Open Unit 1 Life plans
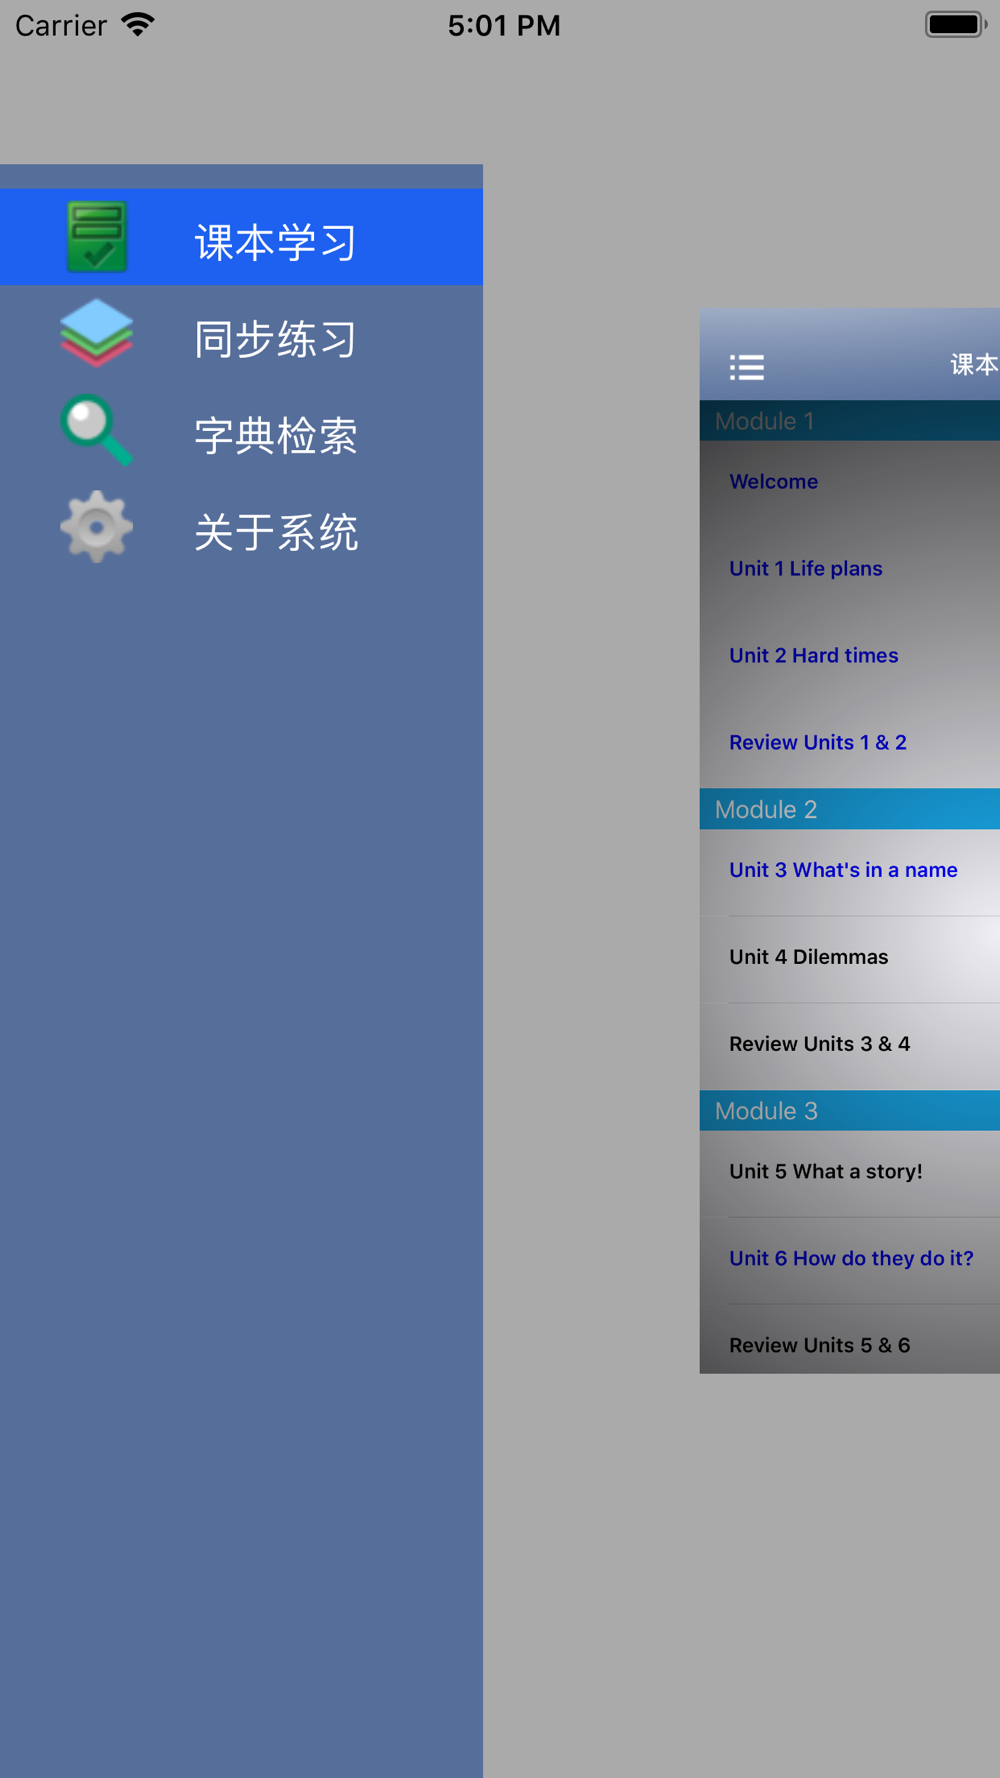 (850, 569)
